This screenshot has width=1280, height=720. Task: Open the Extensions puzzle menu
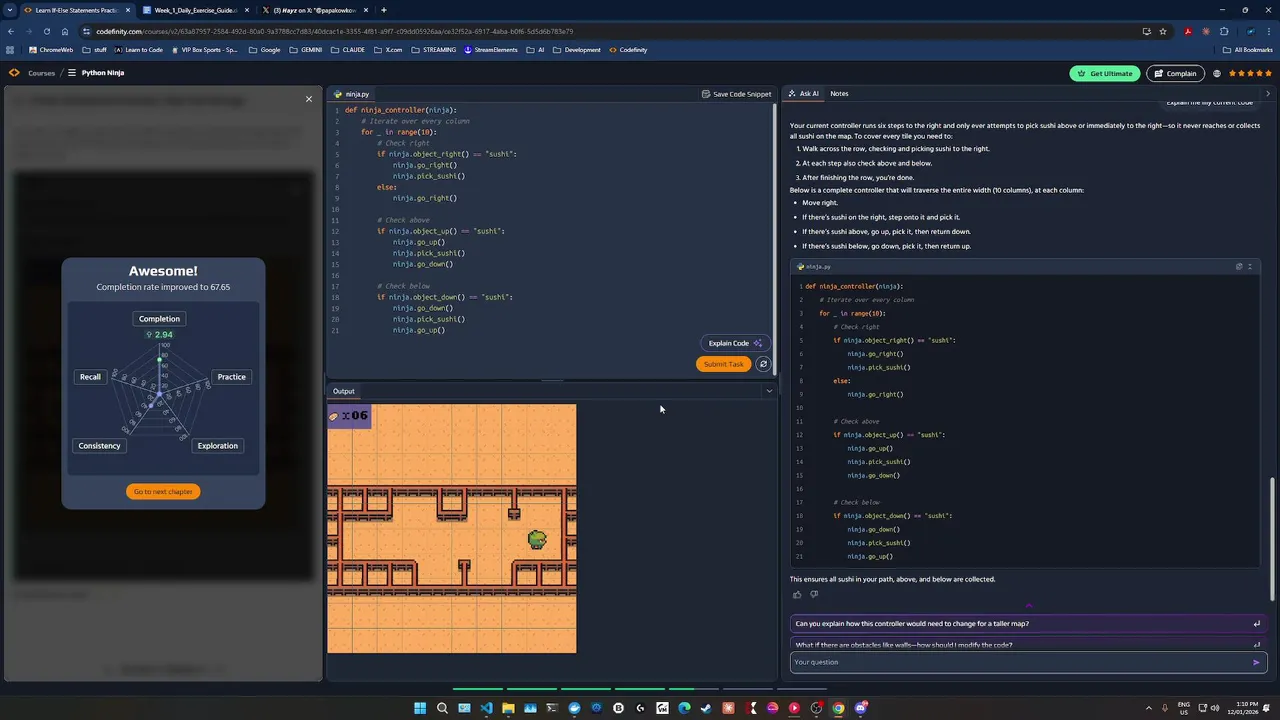1224,31
